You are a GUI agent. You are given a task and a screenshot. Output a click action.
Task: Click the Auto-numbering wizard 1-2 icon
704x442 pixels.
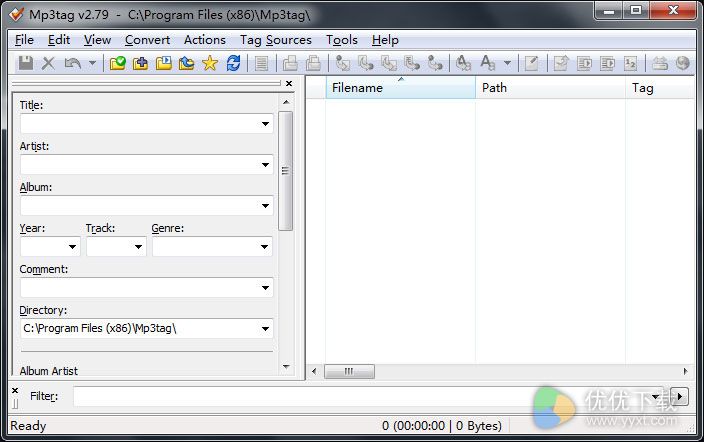[630, 63]
